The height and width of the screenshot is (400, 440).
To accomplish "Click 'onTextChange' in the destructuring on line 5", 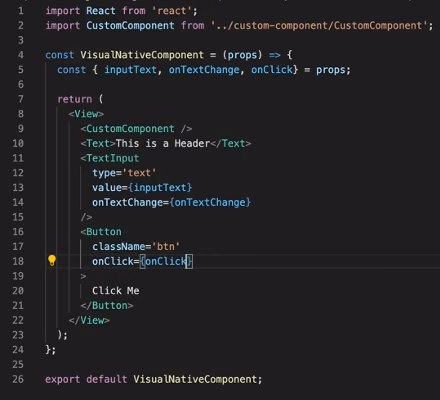I will (204, 69).
